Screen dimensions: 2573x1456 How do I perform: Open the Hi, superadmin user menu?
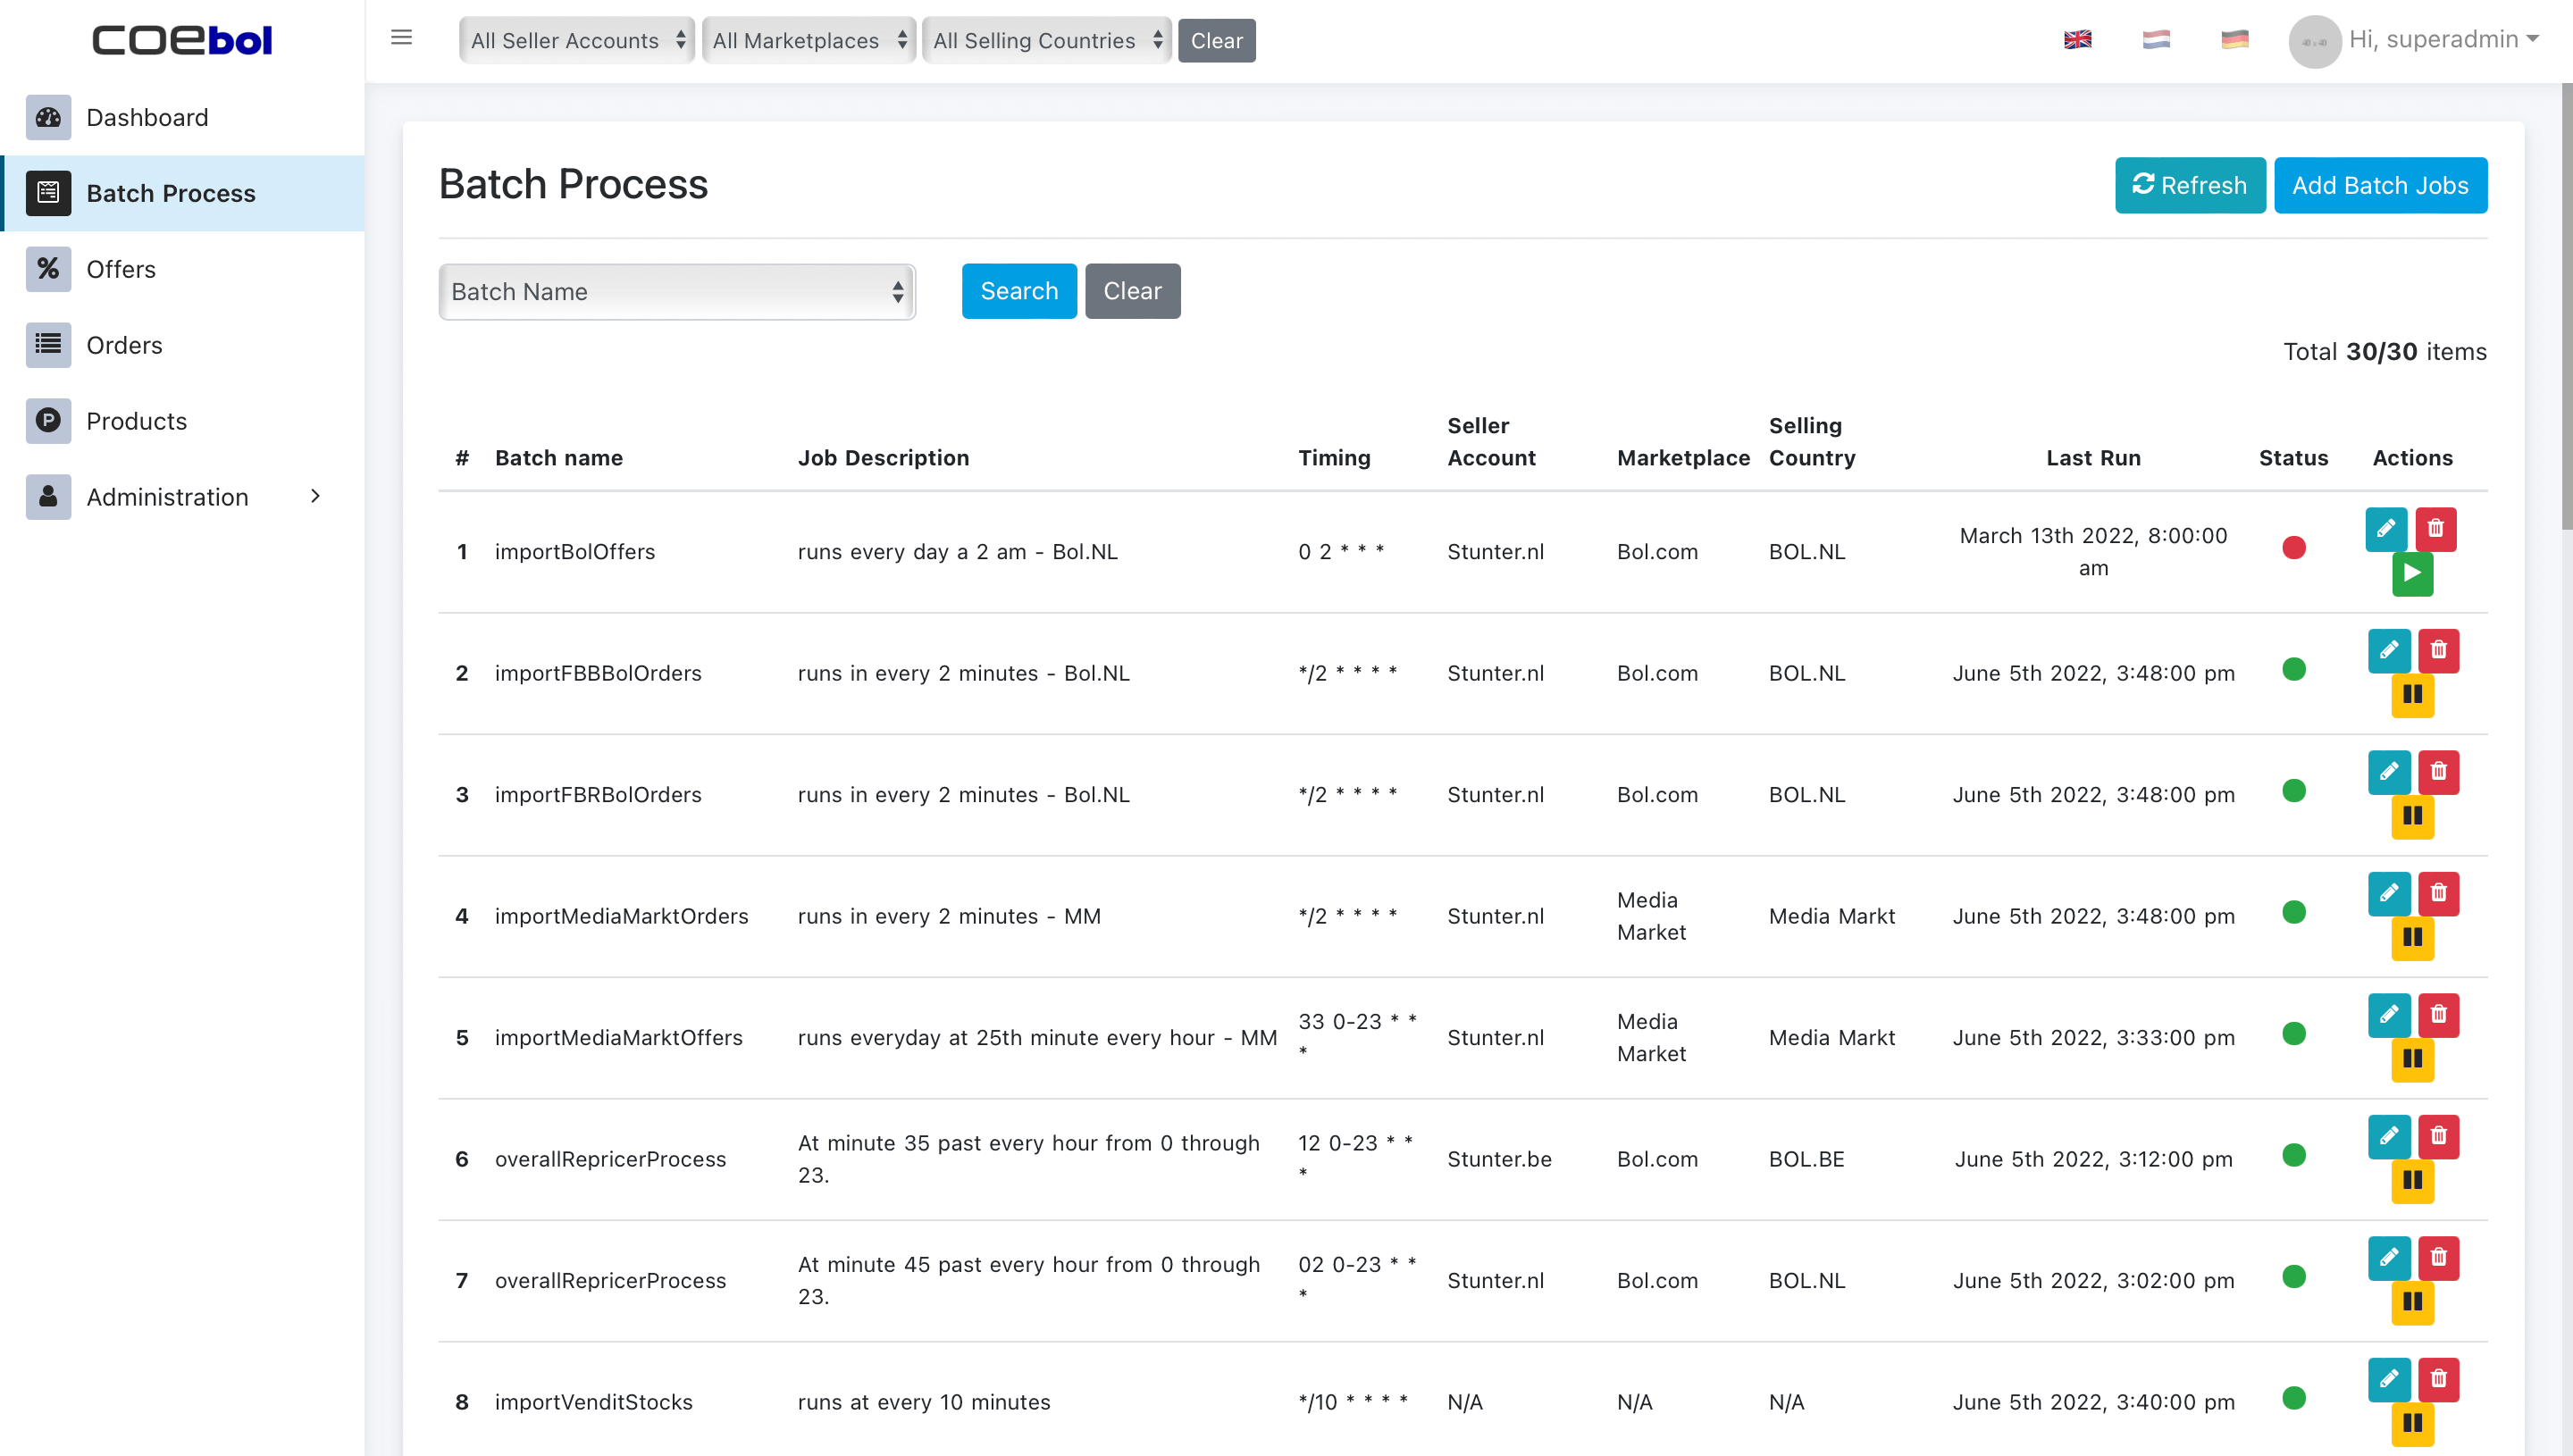(2443, 40)
